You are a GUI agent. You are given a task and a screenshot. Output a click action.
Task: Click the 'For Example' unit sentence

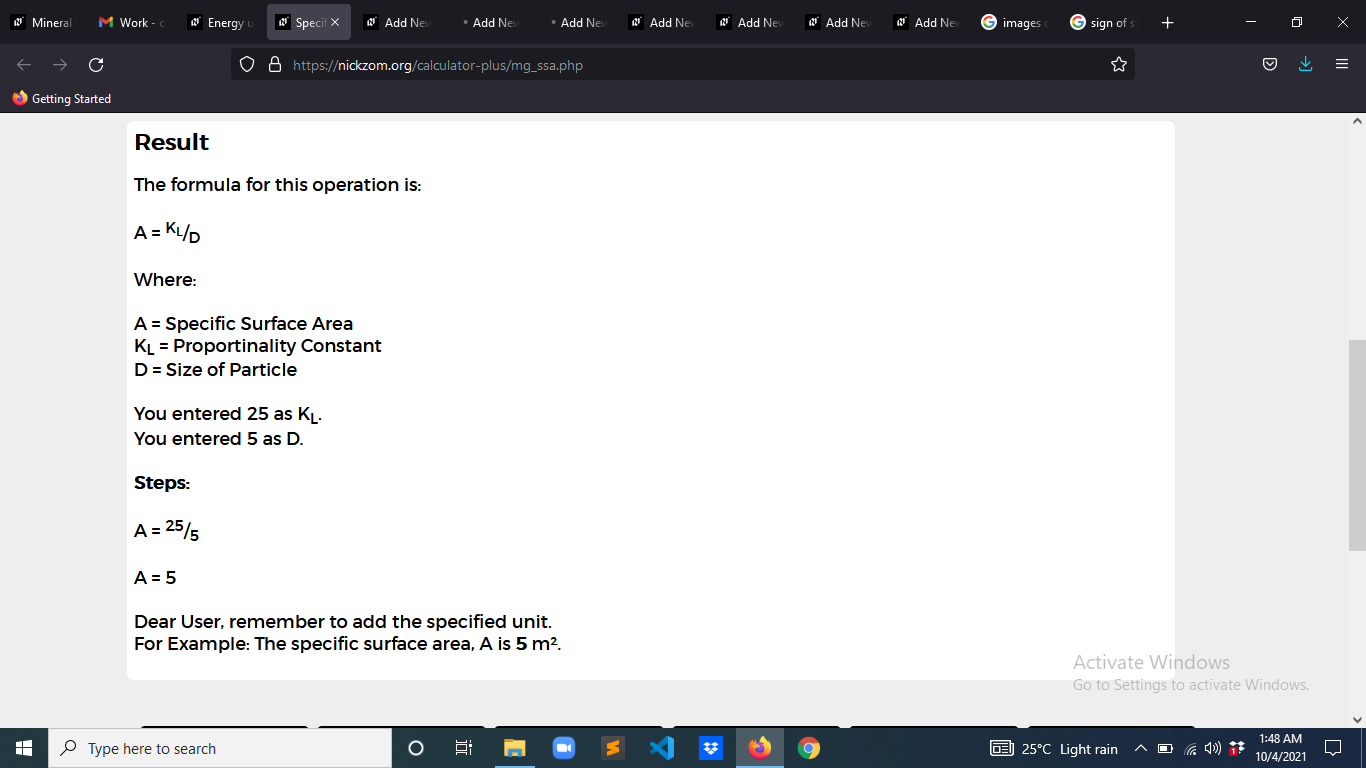tap(348, 644)
